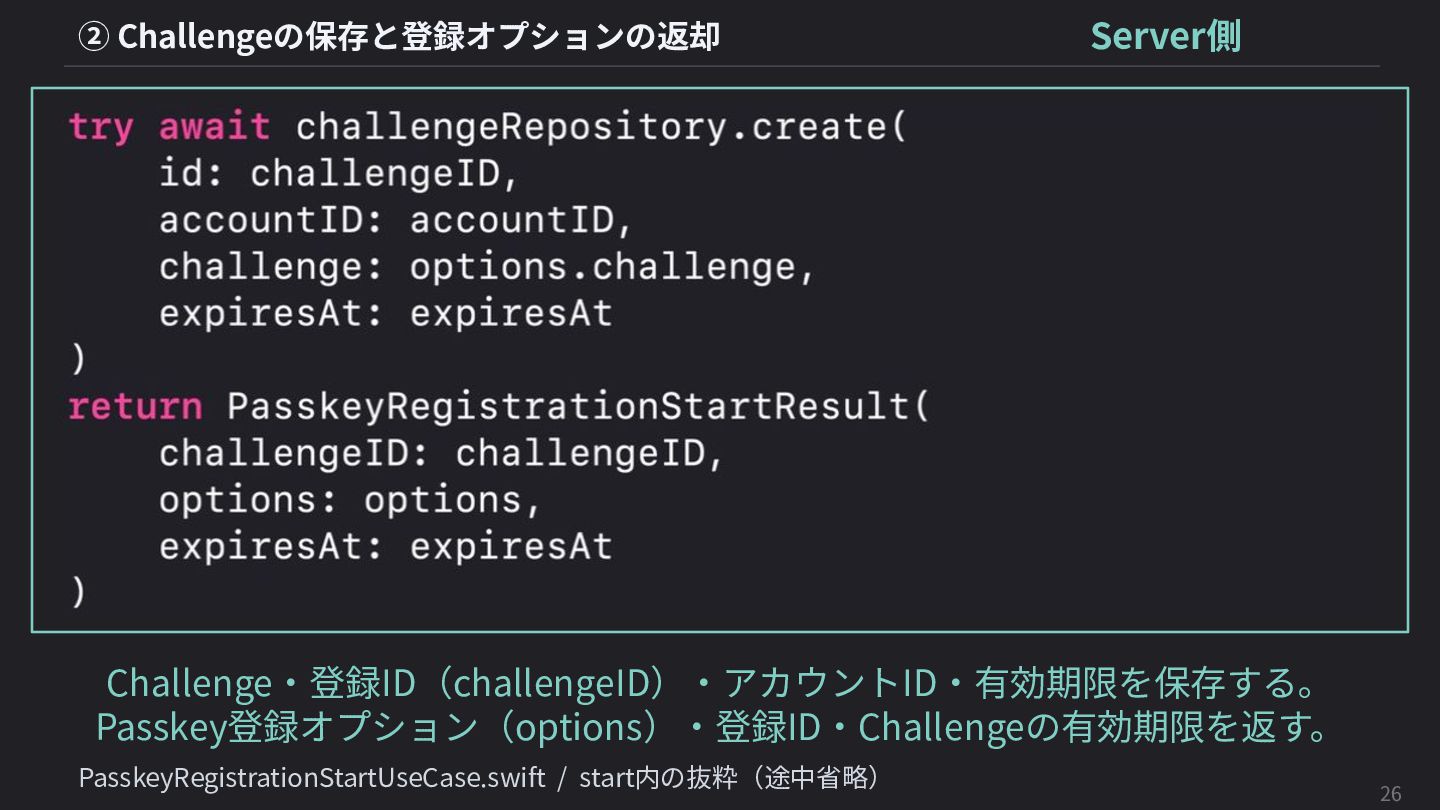Select challengeRepository.create( text
The width and height of the screenshot is (1440, 810).
601,127
